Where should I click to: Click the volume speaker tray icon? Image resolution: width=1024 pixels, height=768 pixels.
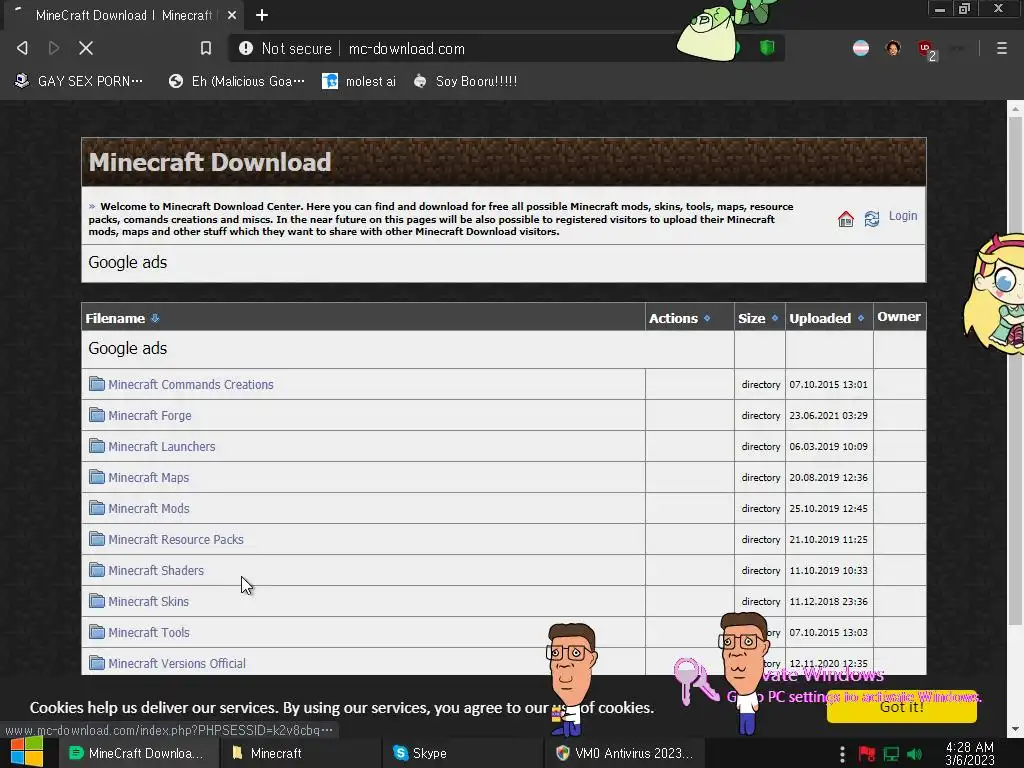pyautogui.click(x=916, y=754)
